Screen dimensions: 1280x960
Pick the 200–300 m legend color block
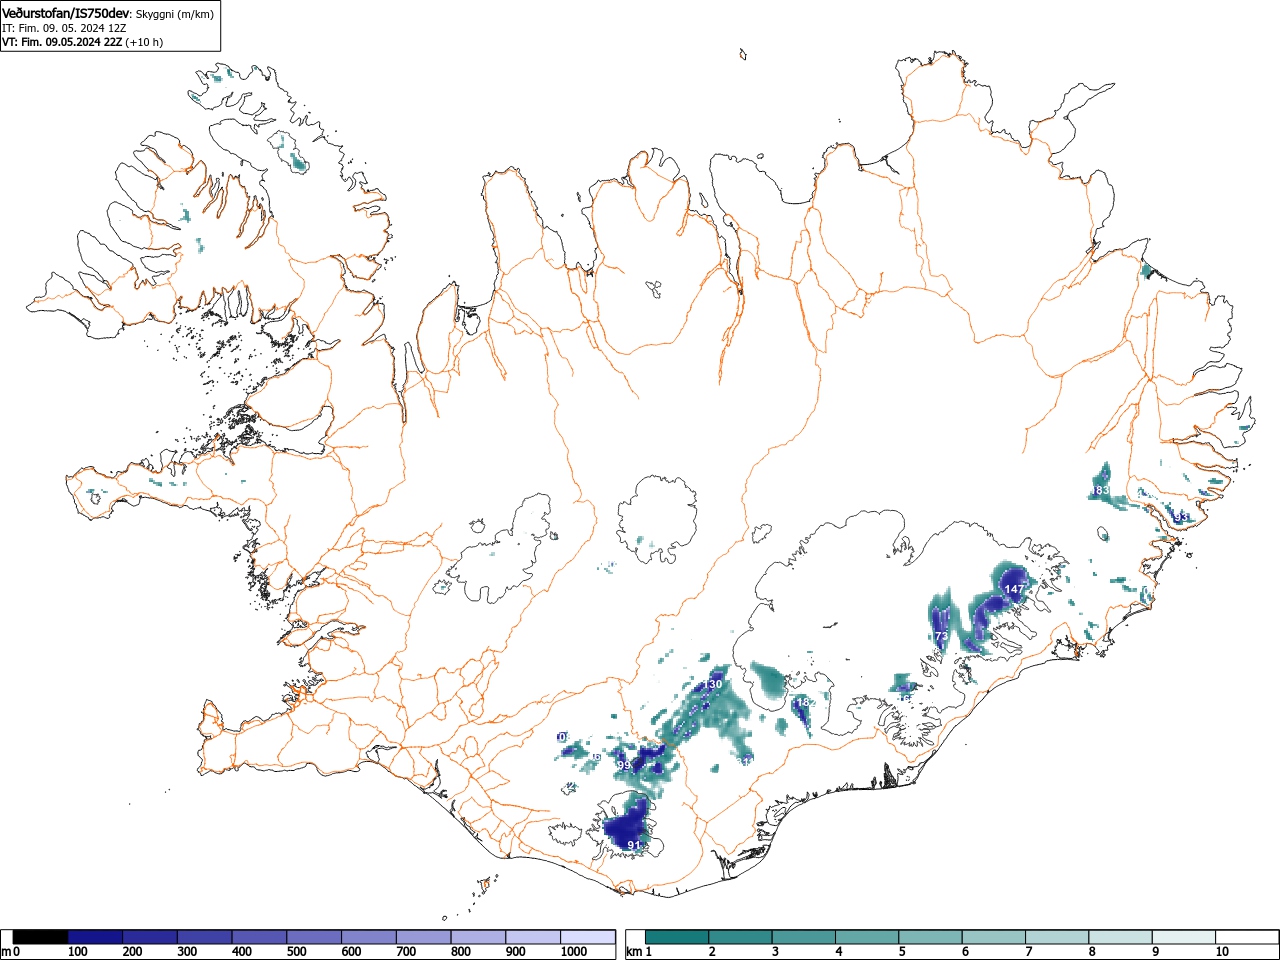(150, 937)
